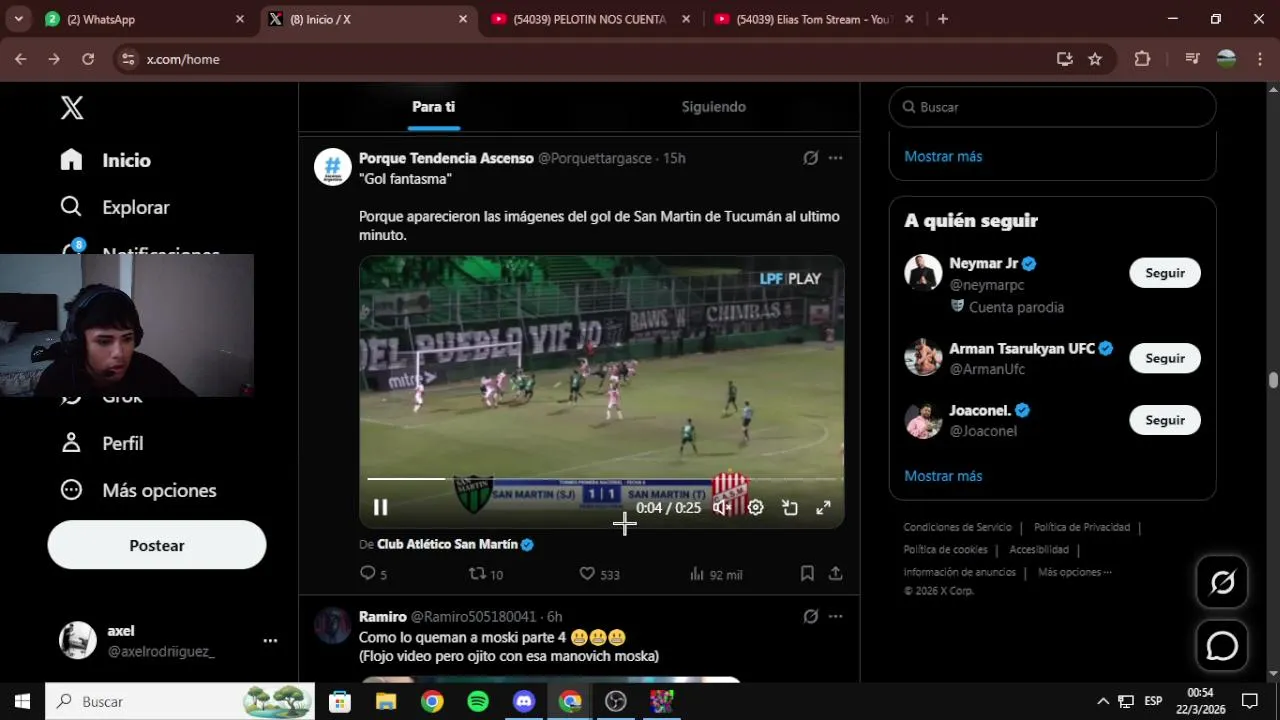Follow Neymar Jr
The width and height of the screenshot is (1280, 720).
[x=1165, y=273]
